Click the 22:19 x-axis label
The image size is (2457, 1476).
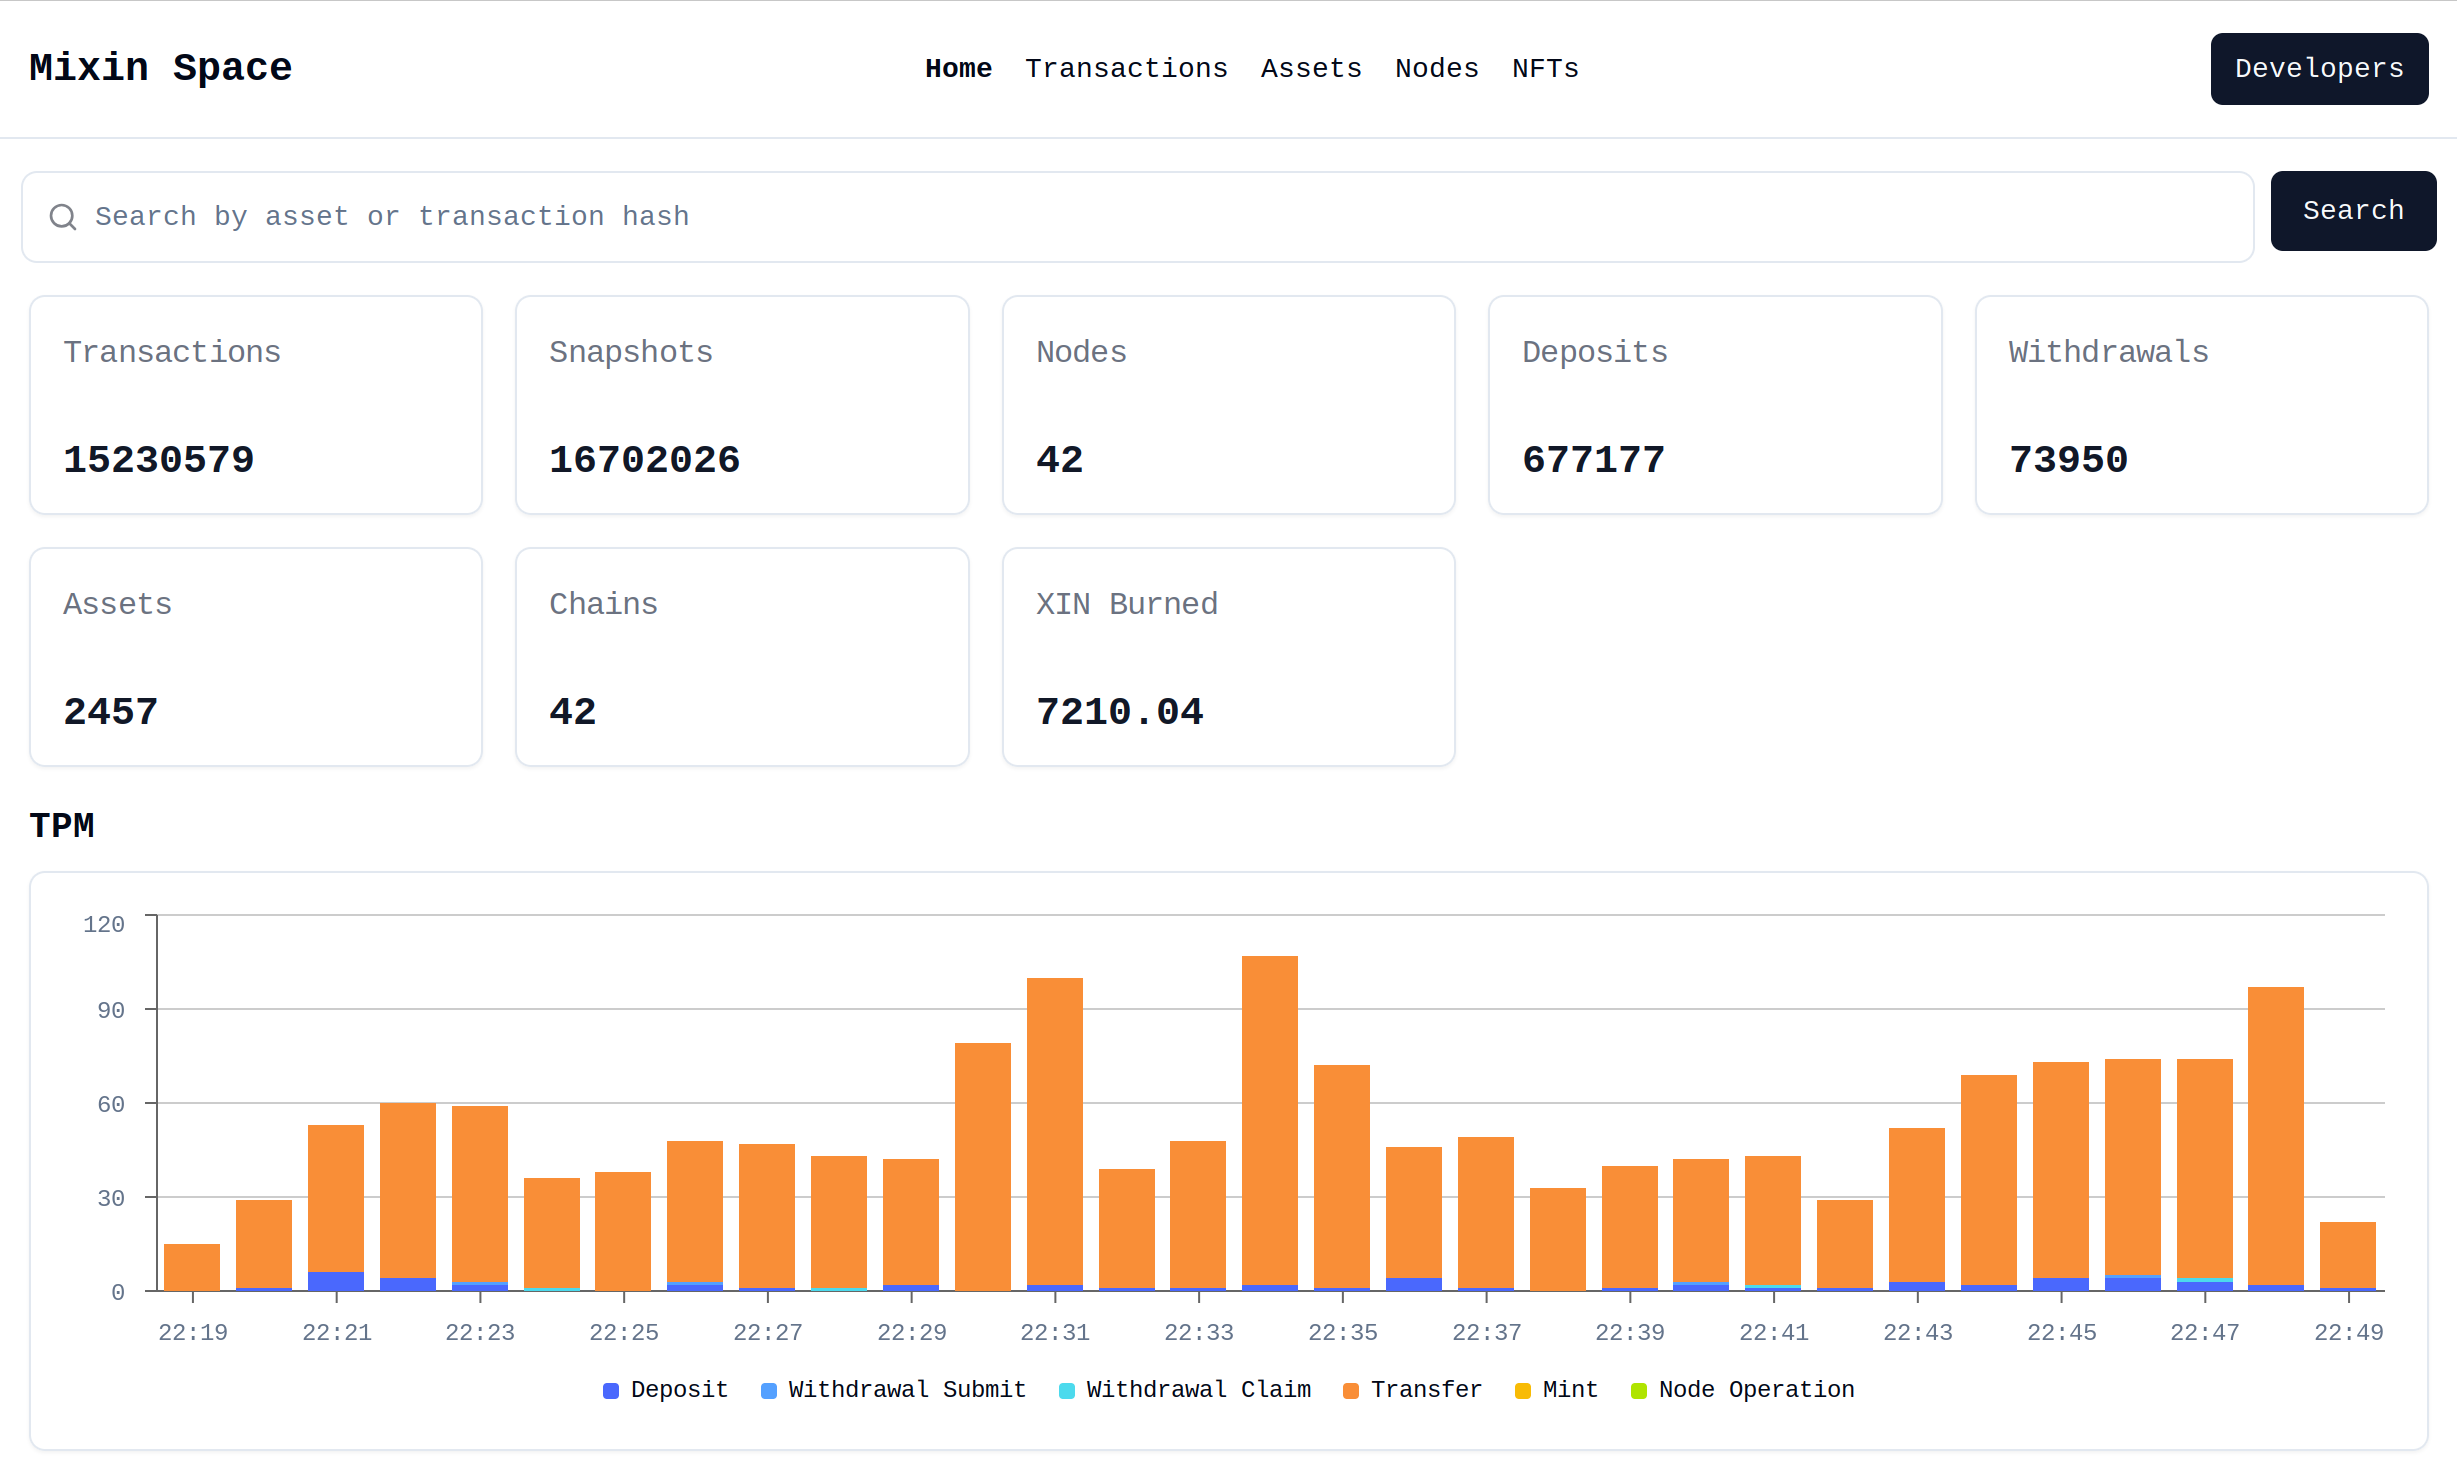[x=193, y=1332]
